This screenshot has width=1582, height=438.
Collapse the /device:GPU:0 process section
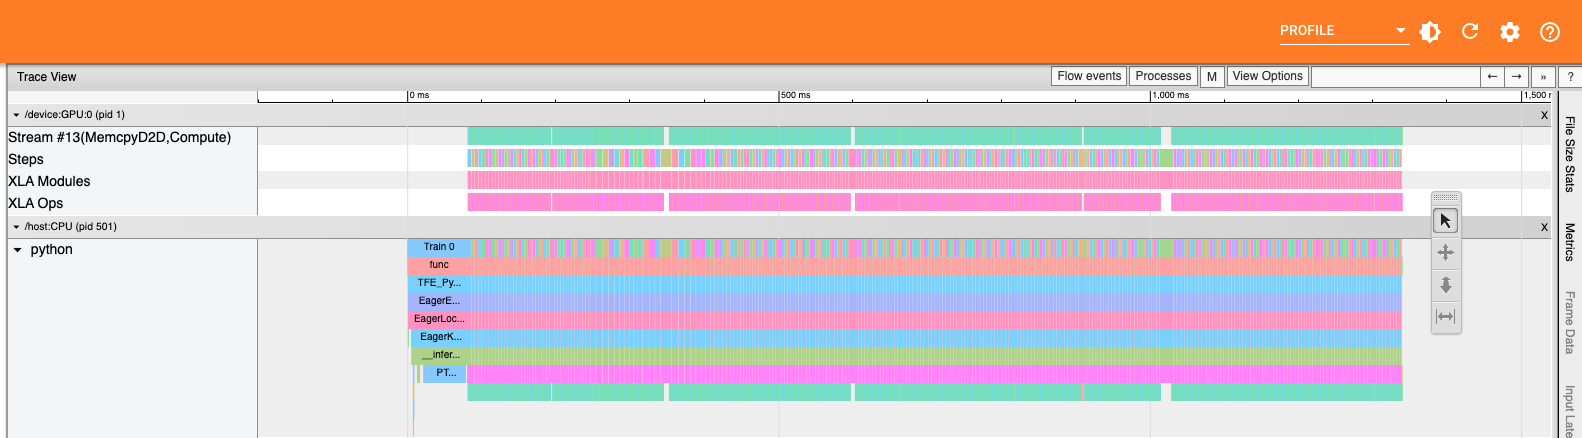click(x=16, y=115)
